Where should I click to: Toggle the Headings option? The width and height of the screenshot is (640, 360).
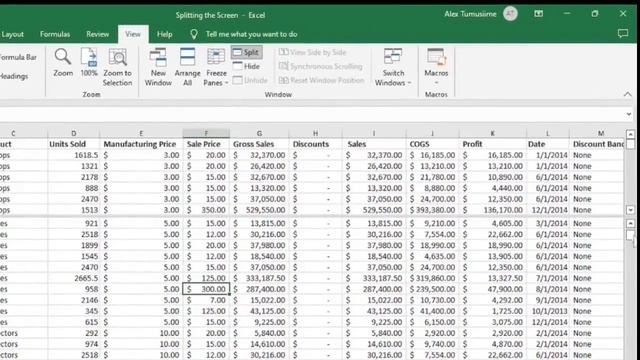(14, 76)
